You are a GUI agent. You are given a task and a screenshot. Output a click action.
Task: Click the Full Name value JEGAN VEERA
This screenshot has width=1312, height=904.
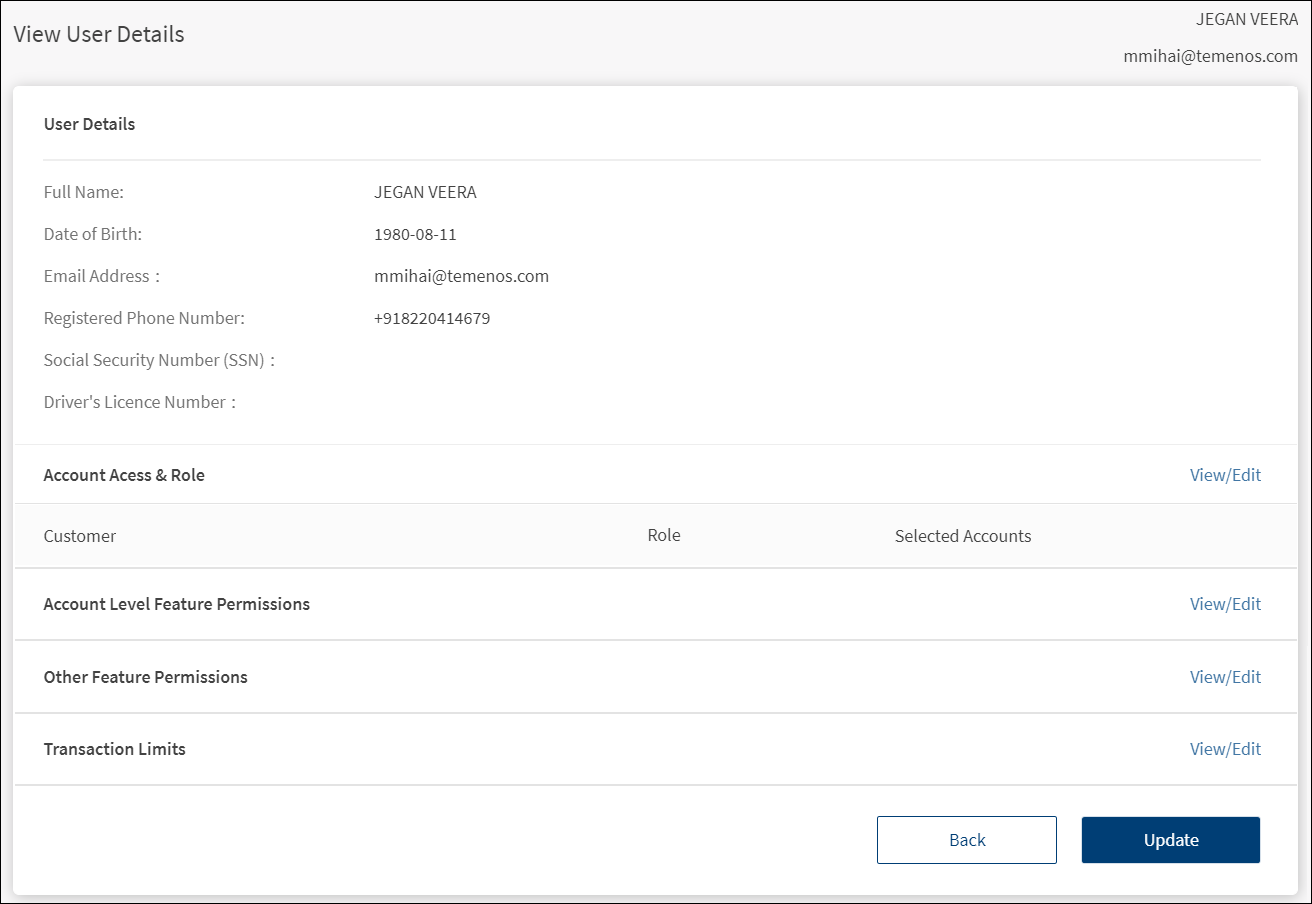425,192
